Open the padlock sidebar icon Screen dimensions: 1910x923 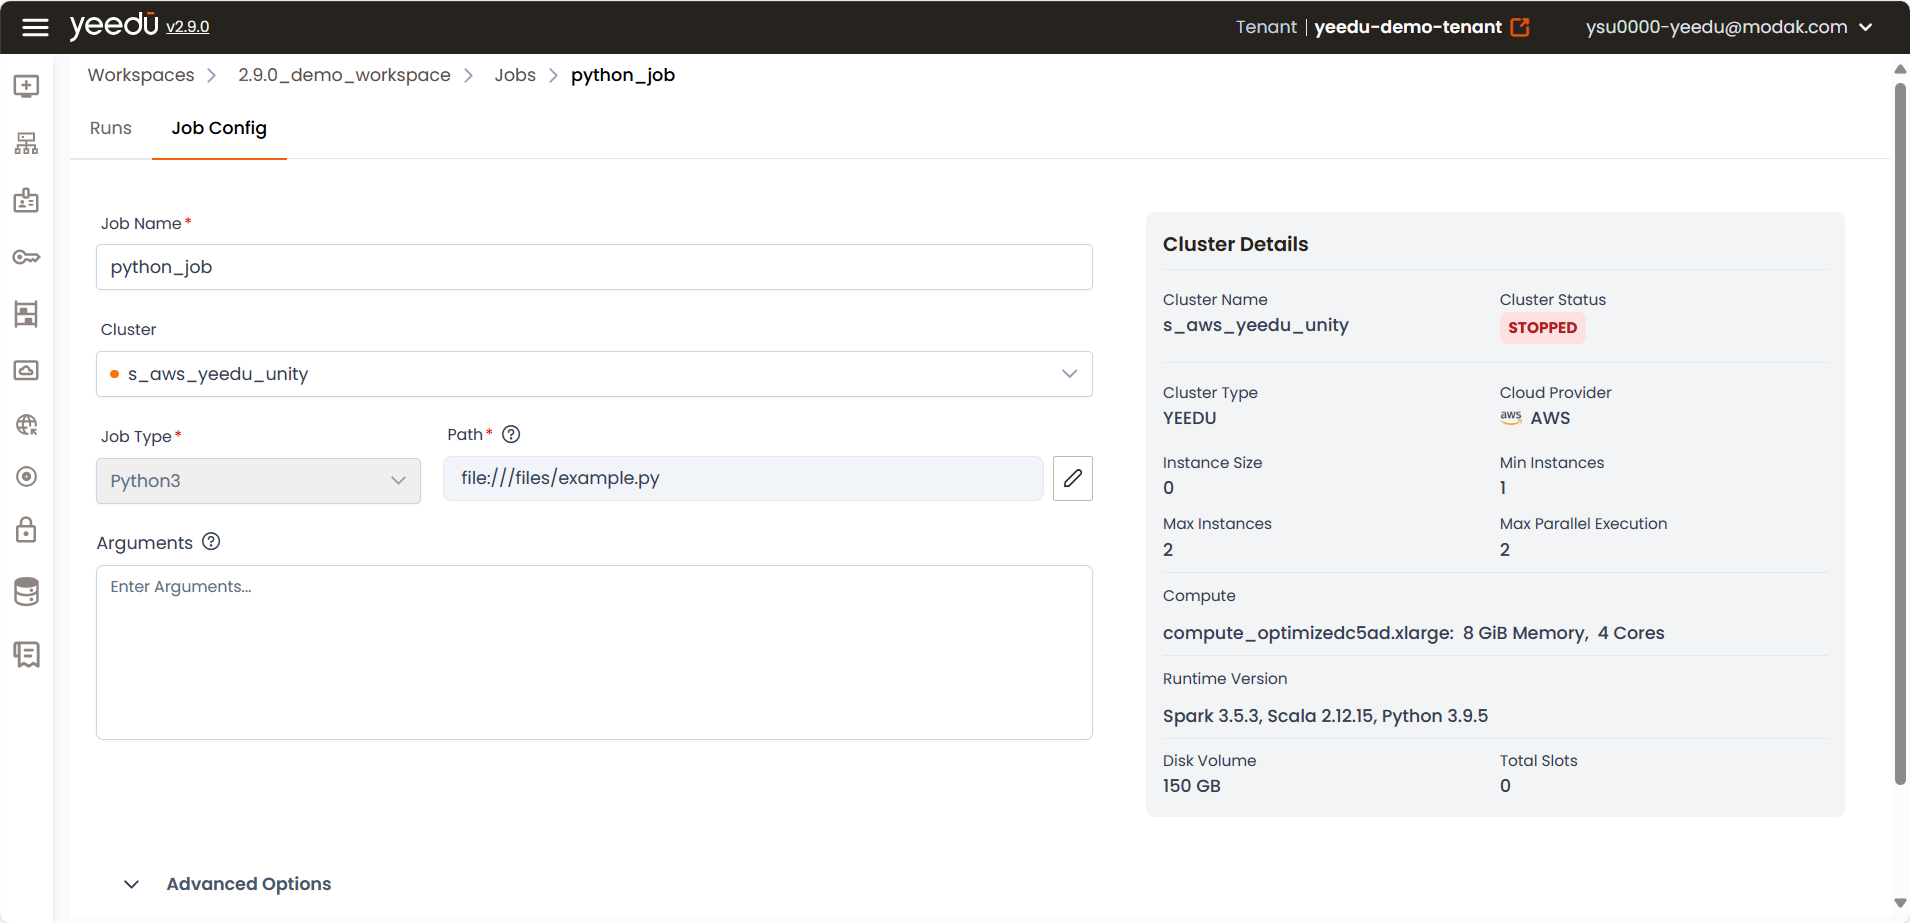[x=27, y=529]
